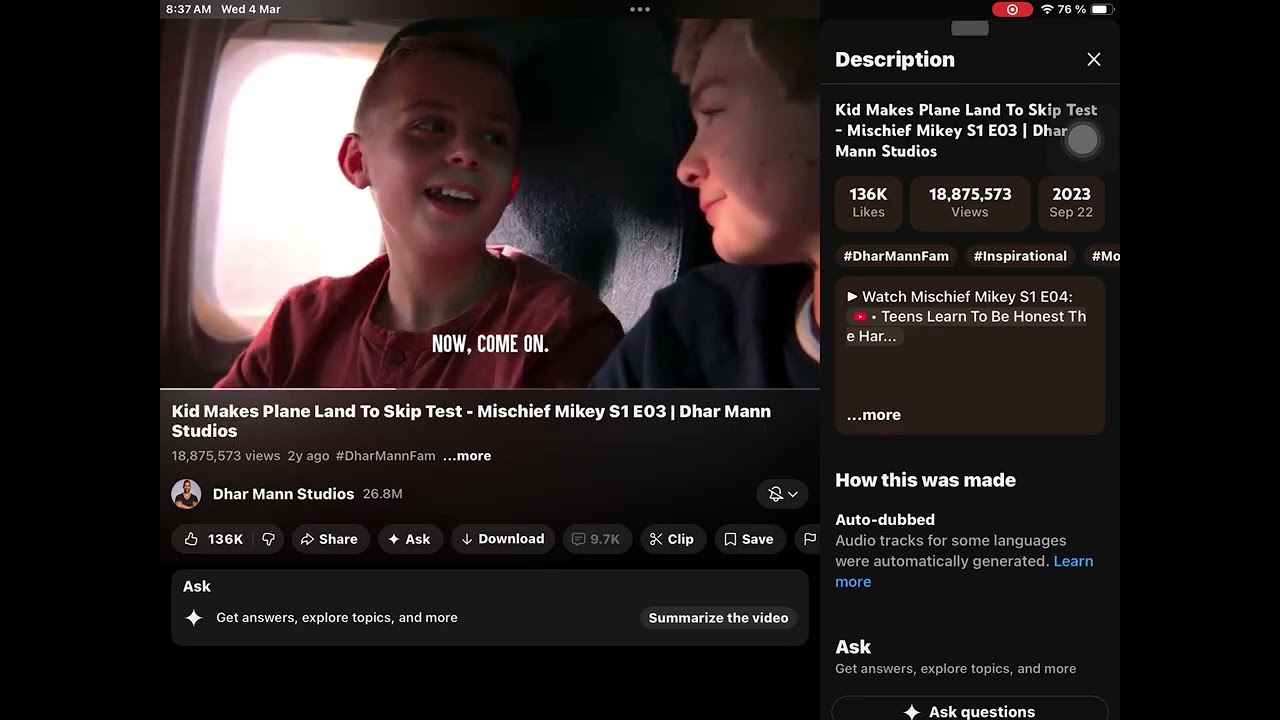The height and width of the screenshot is (720, 1280).
Task: Go to the Dhar Mann Studios channel name
Action: 283,494
